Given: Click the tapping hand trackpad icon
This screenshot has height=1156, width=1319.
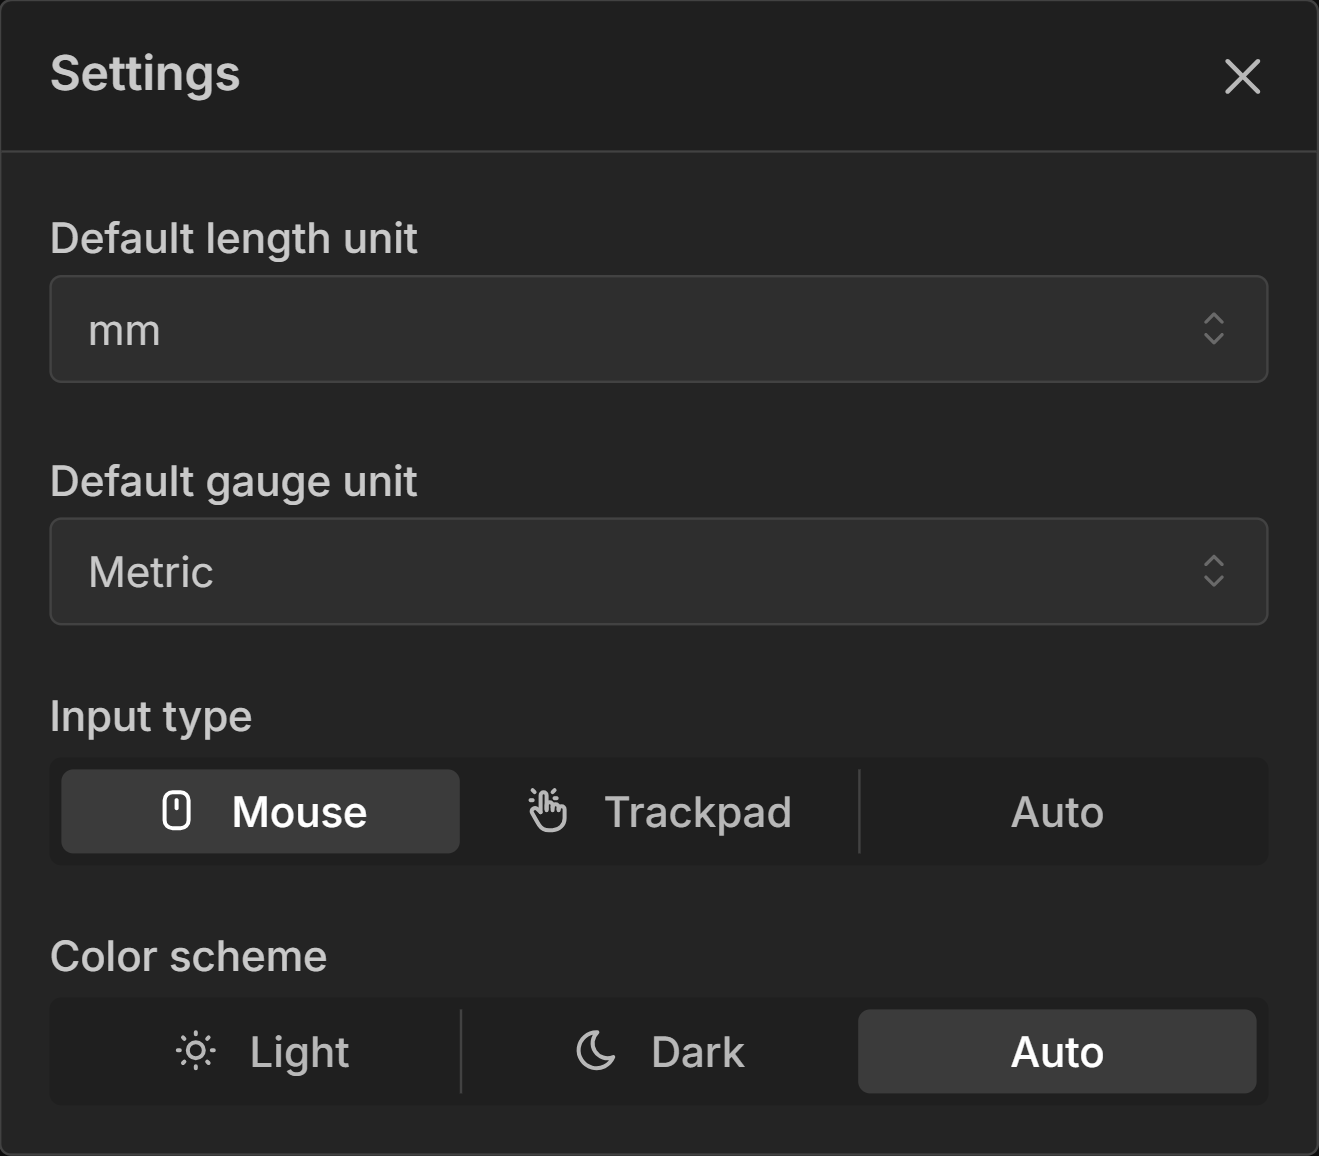Looking at the screenshot, I should (x=548, y=811).
